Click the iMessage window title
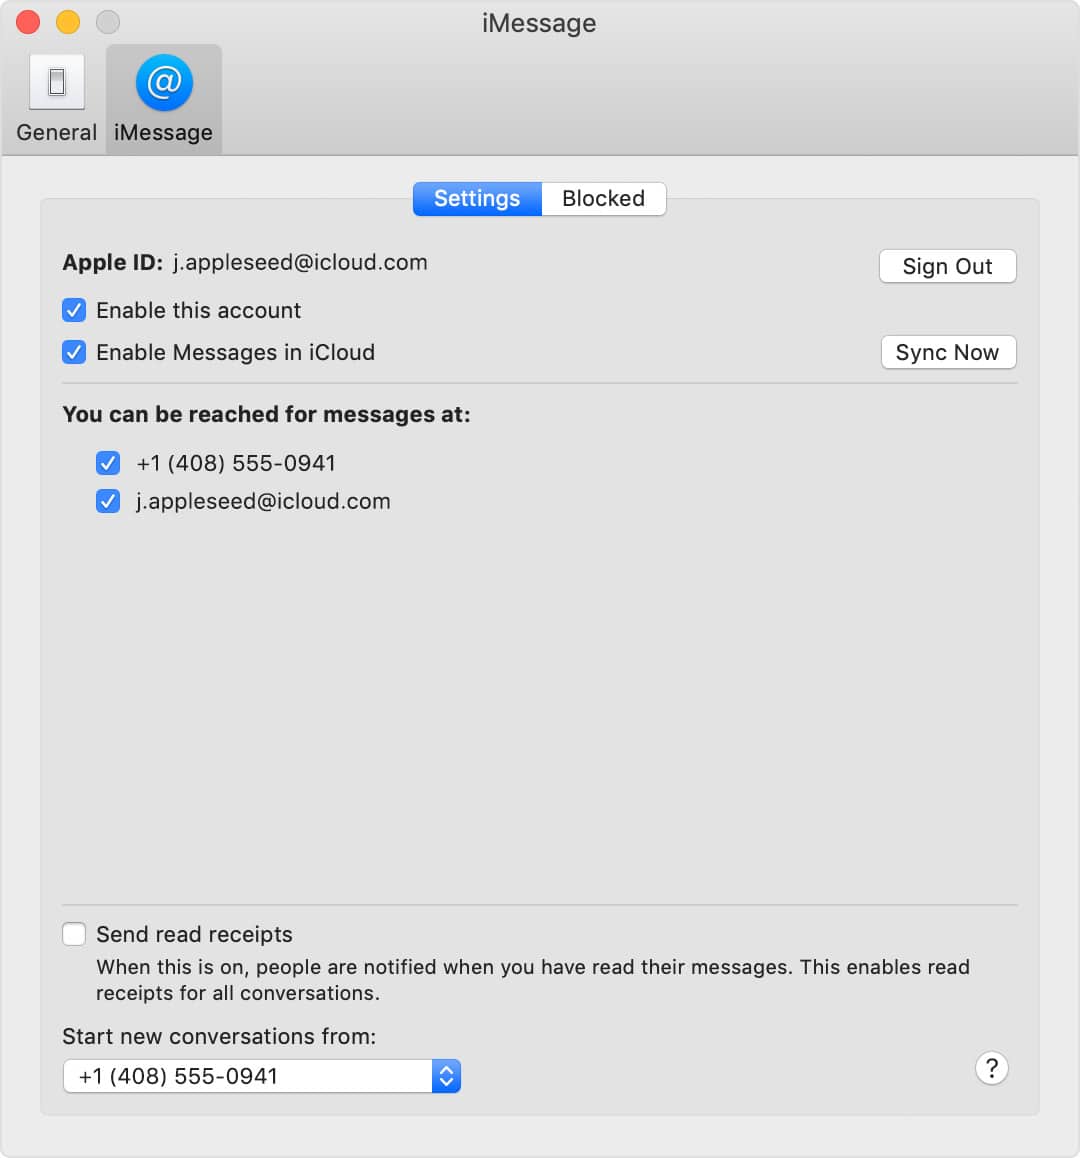1080x1158 pixels. 538,22
